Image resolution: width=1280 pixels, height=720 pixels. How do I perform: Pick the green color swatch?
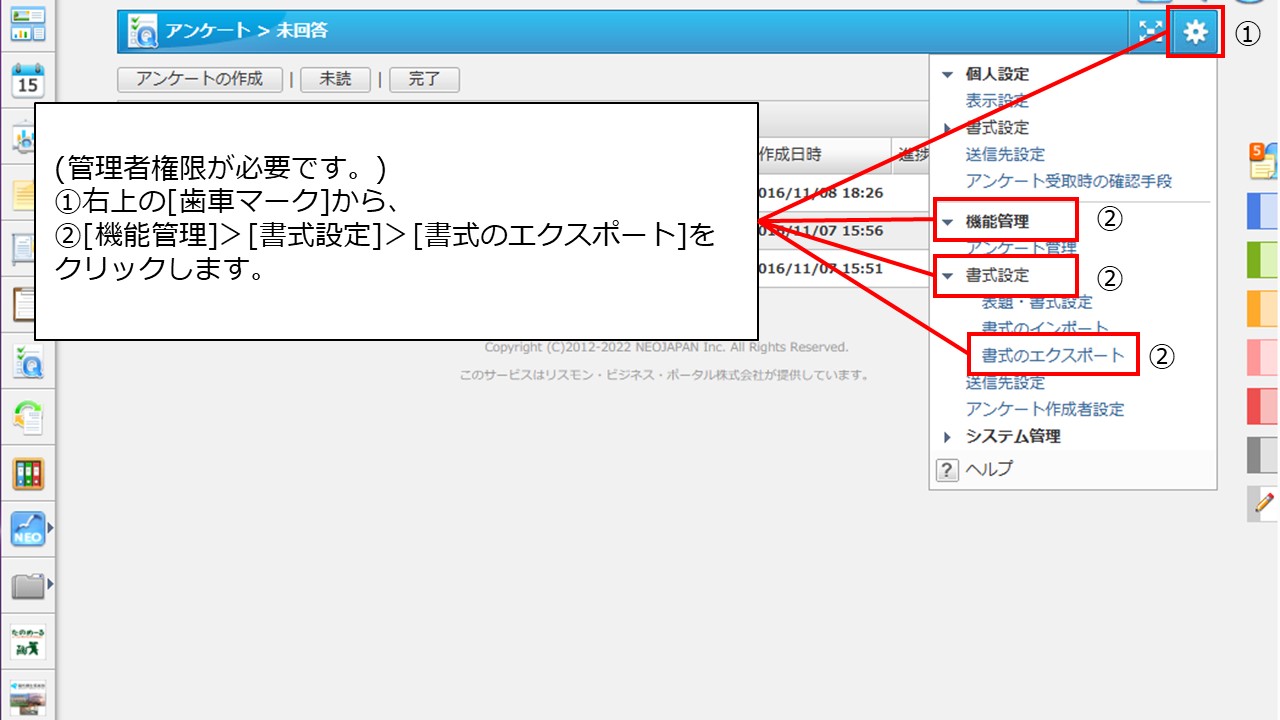click(1263, 260)
